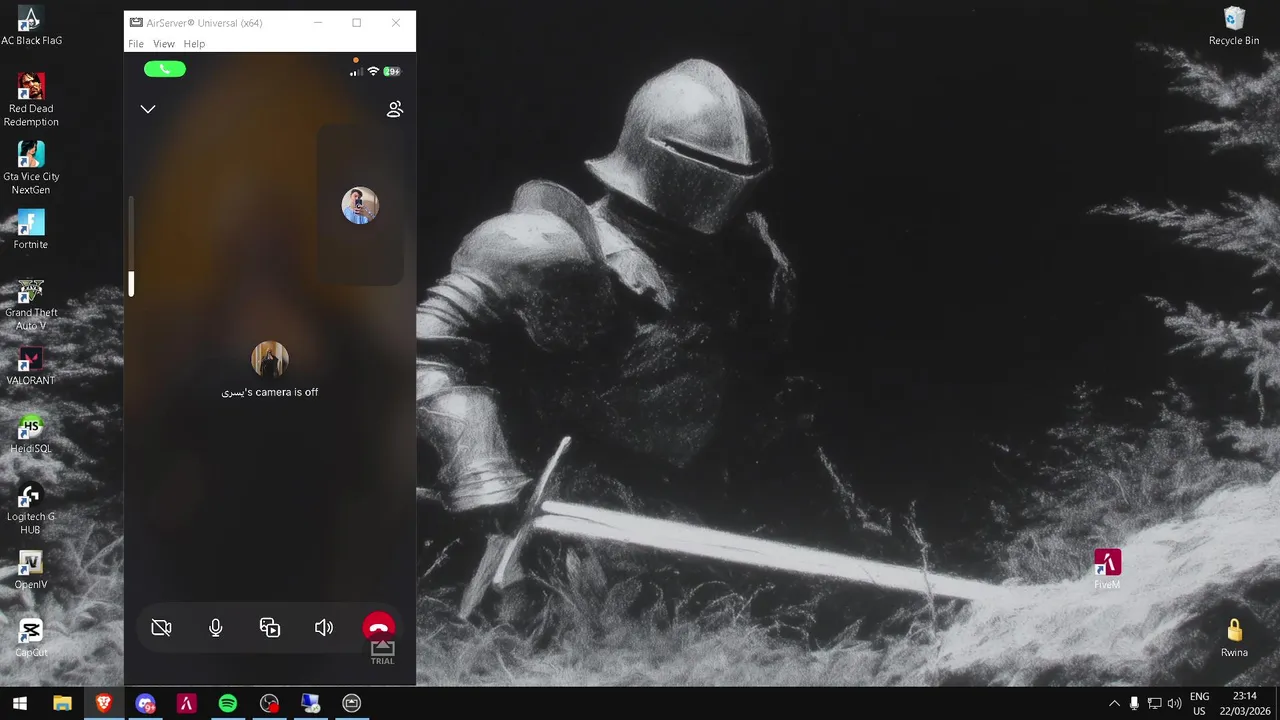Toggle the call speaker output
Viewport: 1280px width, 720px height.
[x=324, y=628]
